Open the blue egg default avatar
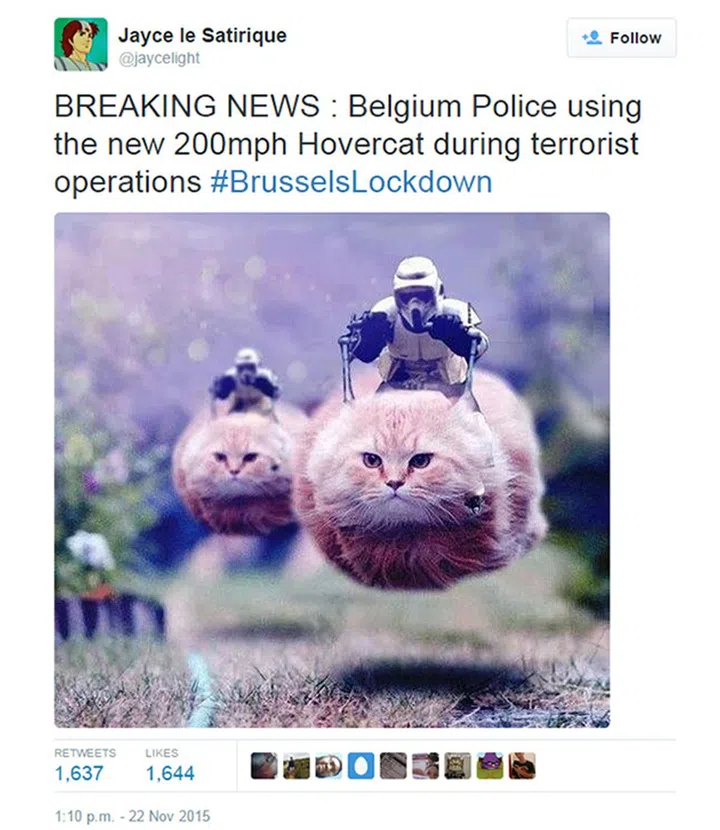Viewport: 720px width, 830px height. coord(361,766)
